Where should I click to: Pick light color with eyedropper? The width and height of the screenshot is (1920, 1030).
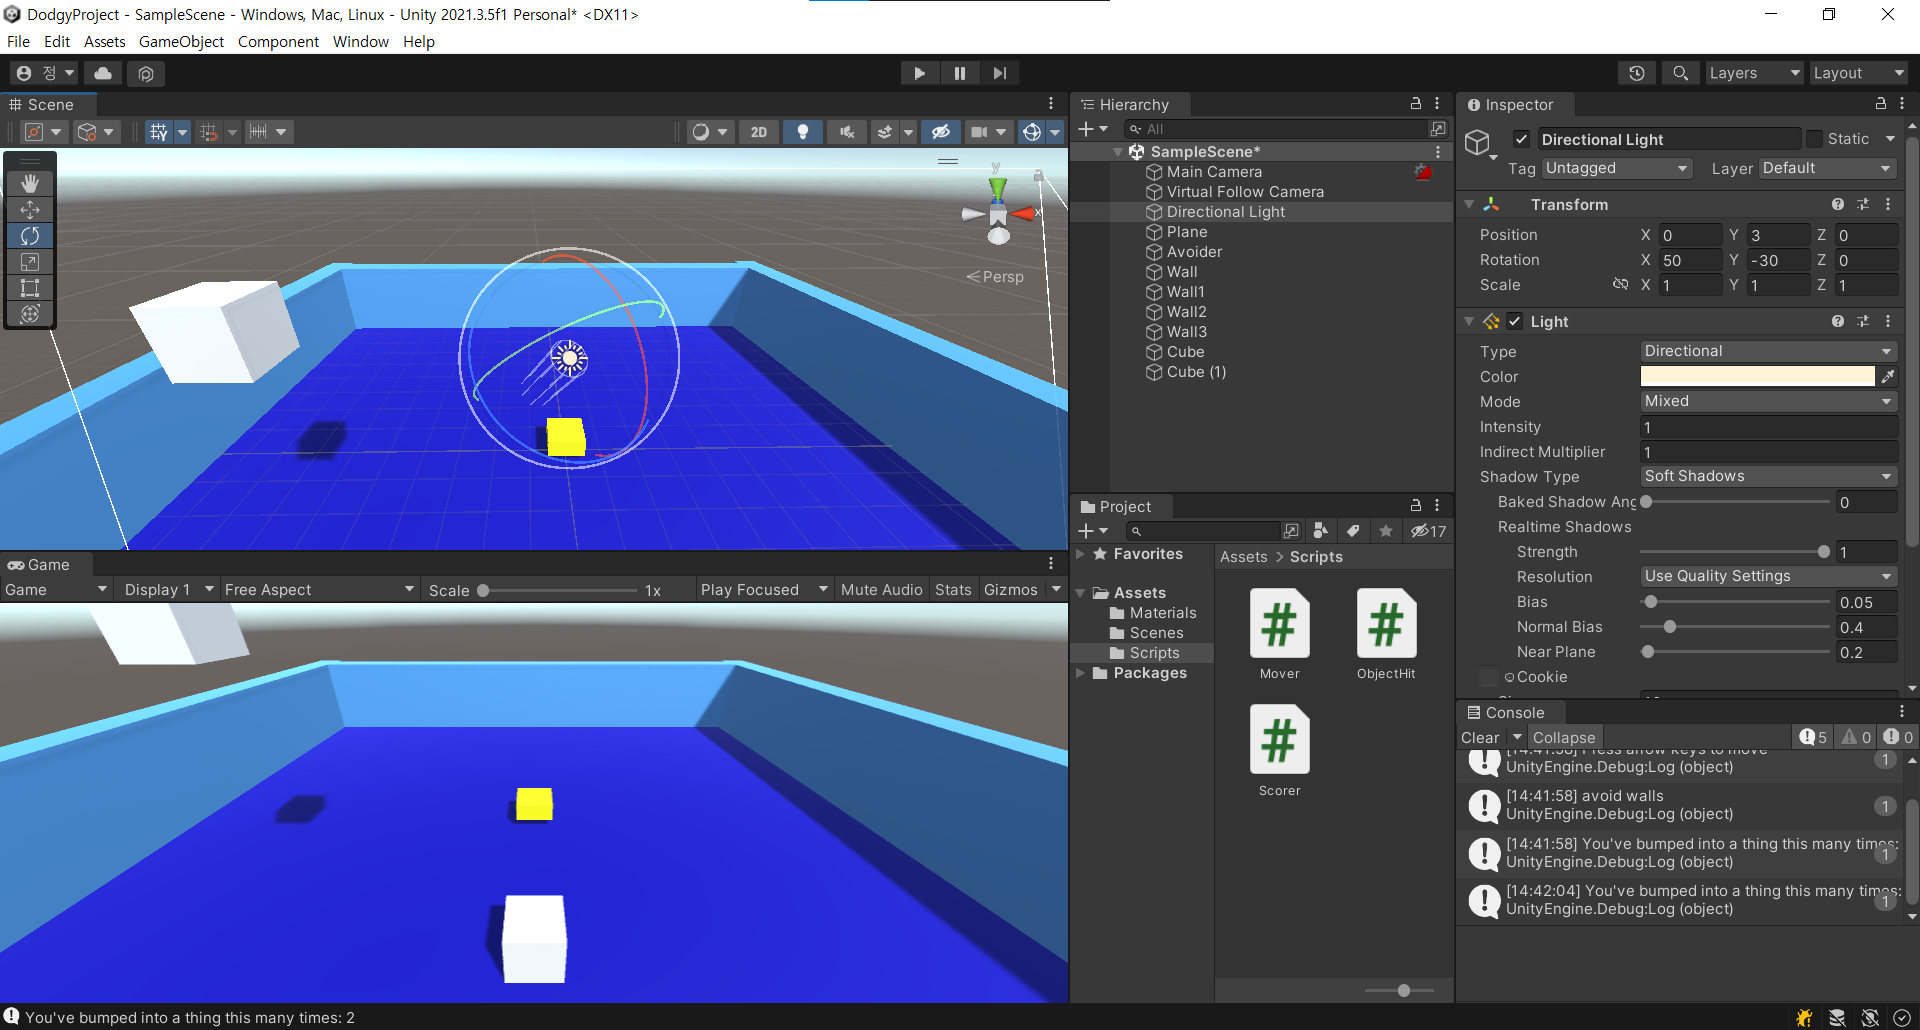(1887, 376)
